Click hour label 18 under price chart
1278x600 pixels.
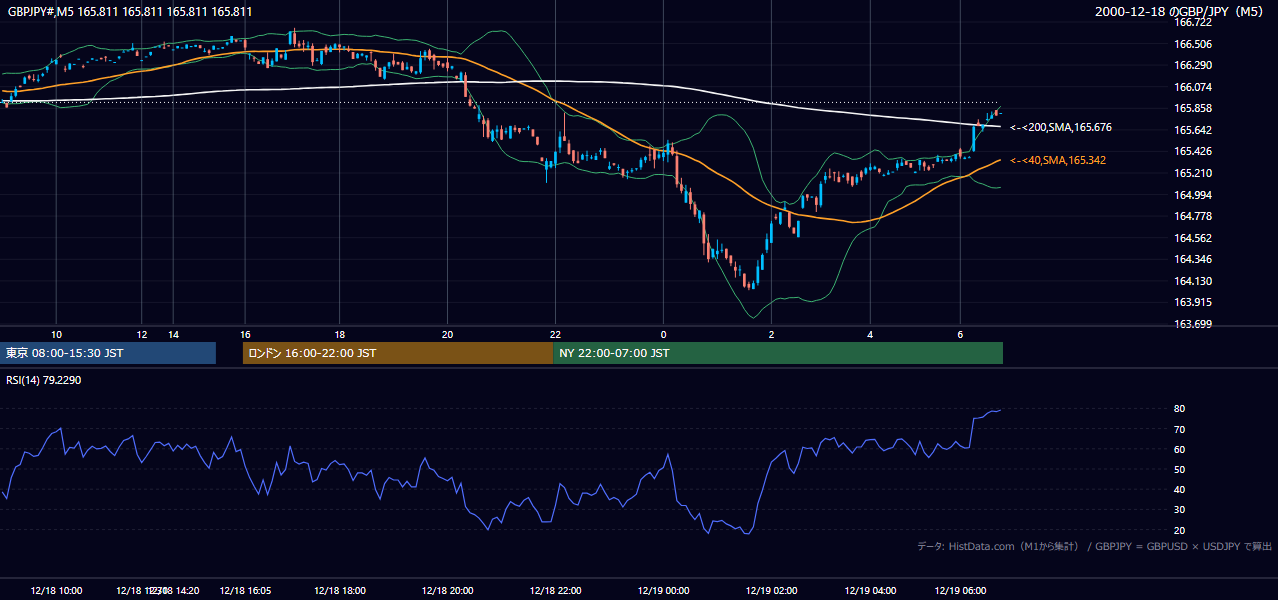coord(340,334)
